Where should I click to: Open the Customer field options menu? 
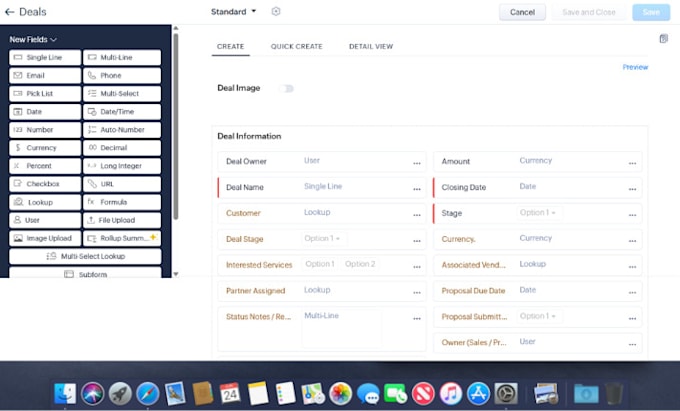(x=417, y=215)
